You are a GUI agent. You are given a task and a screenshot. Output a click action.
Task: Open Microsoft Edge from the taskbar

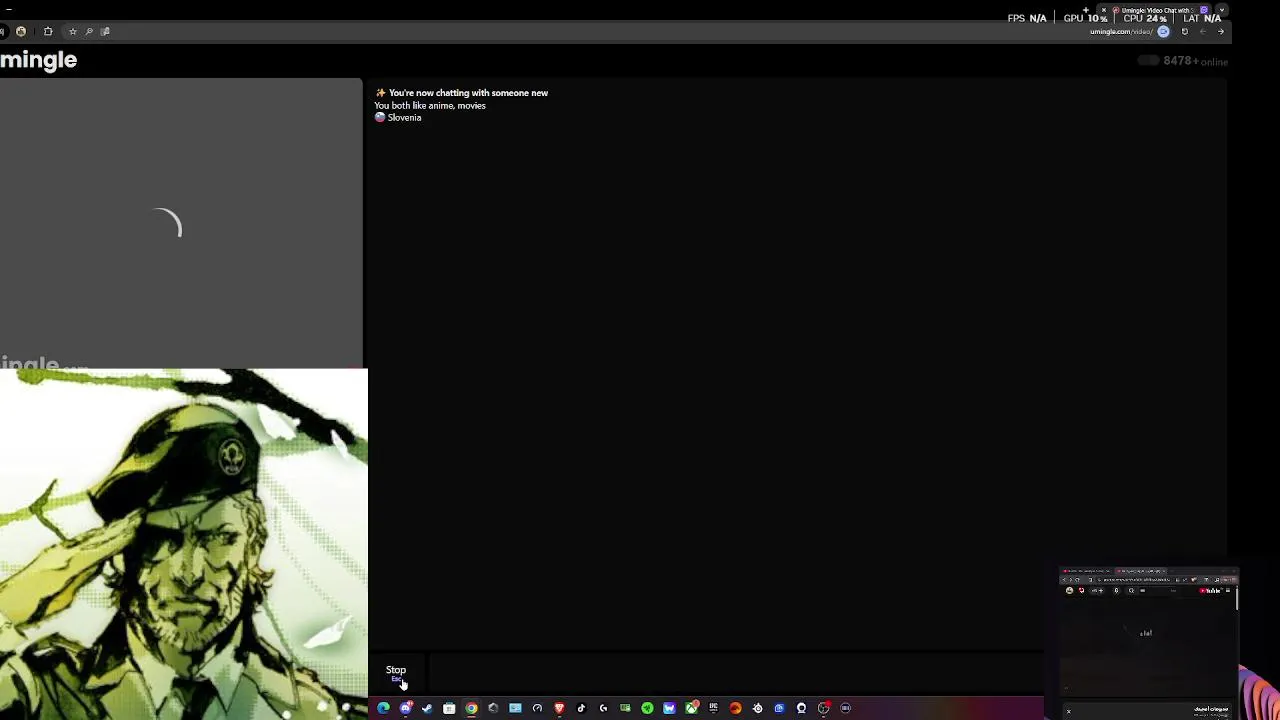tap(383, 708)
